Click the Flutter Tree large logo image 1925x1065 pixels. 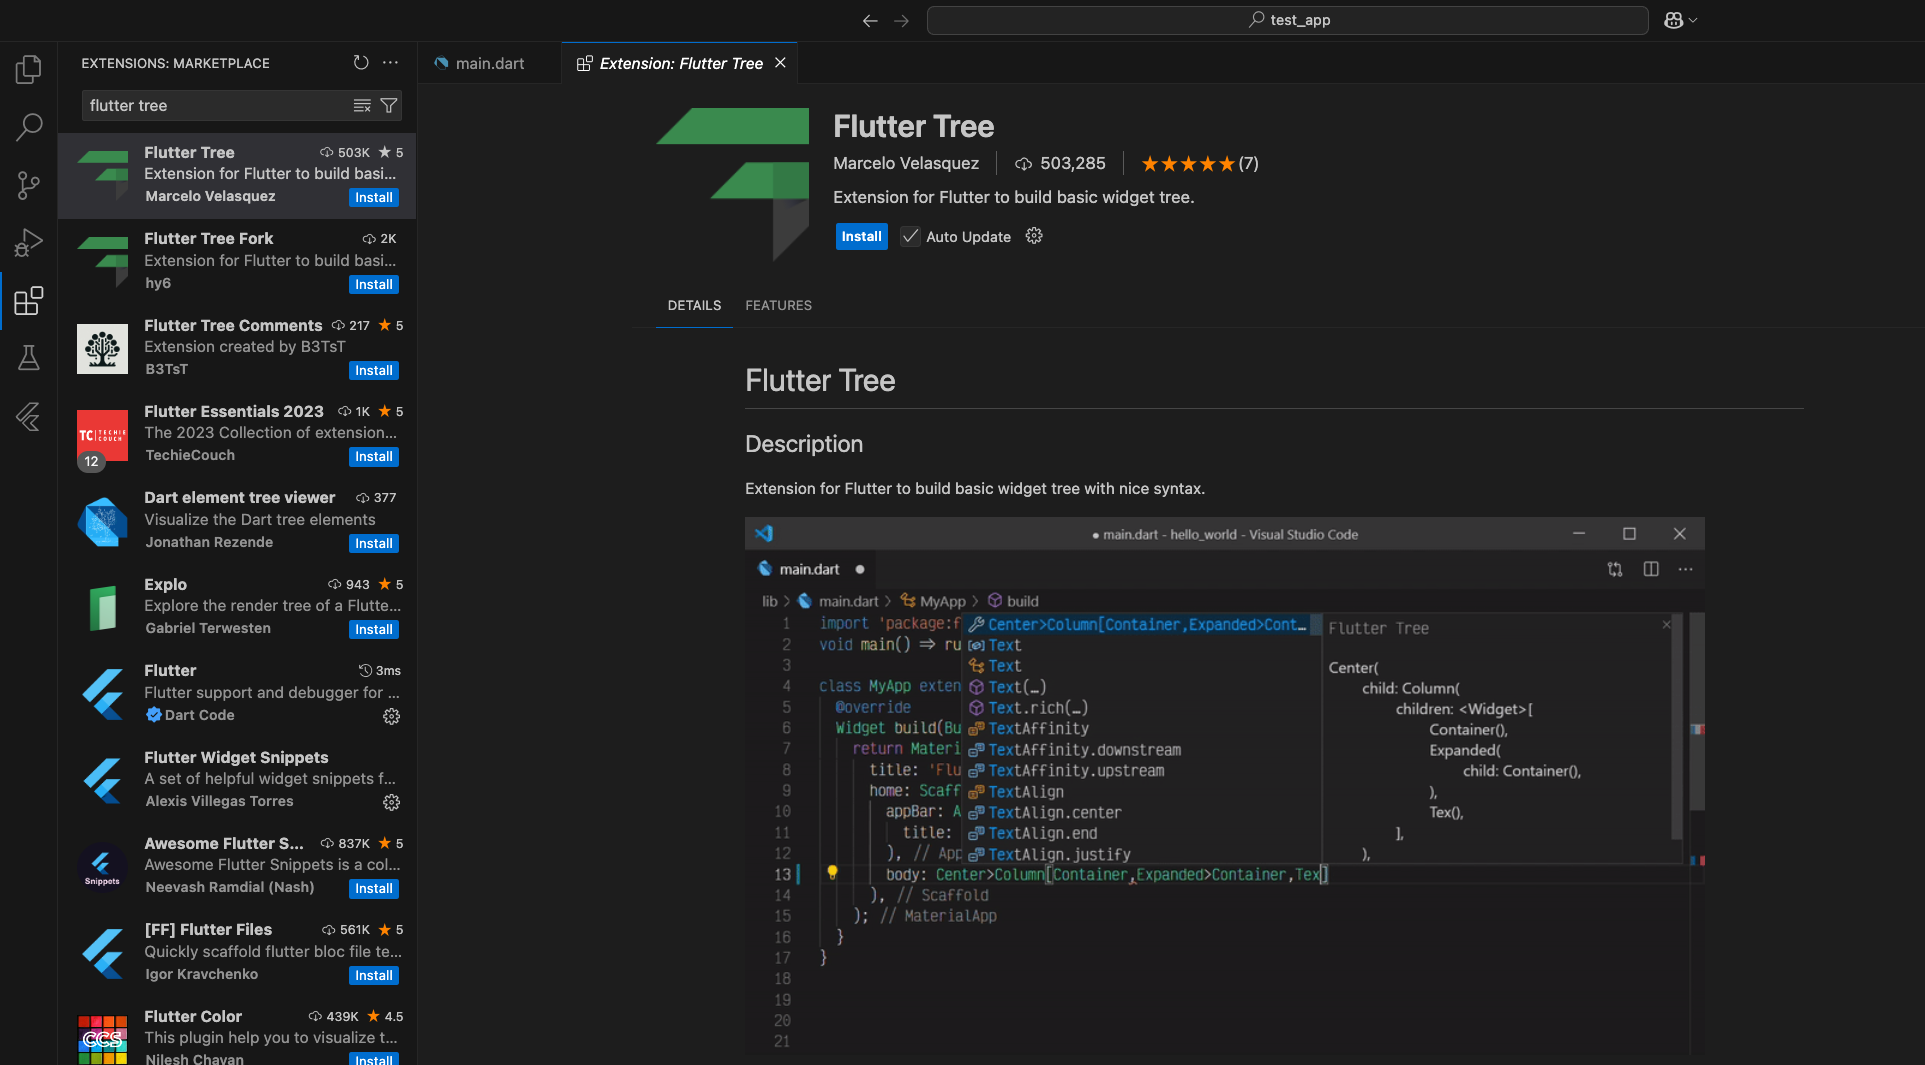pos(733,184)
